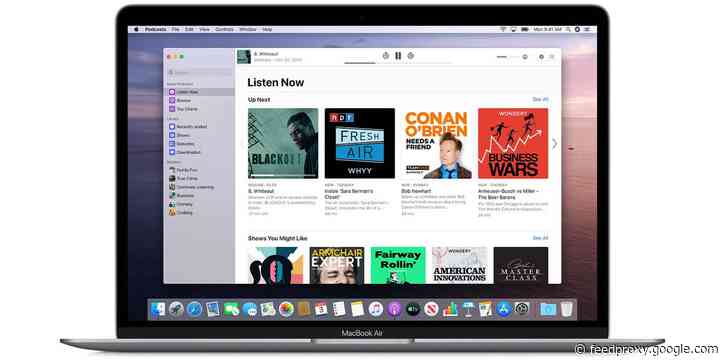Open Finder from the Dock
Viewport: 725px width, 363px height.
click(158, 309)
